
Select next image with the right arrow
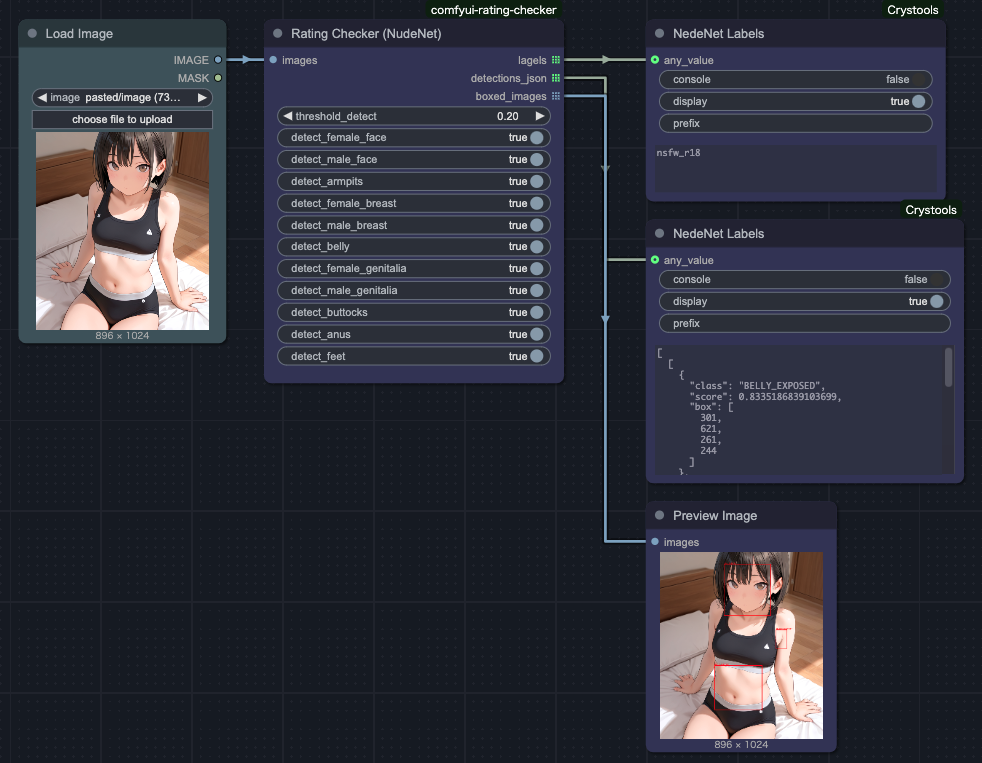click(x=202, y=98)
